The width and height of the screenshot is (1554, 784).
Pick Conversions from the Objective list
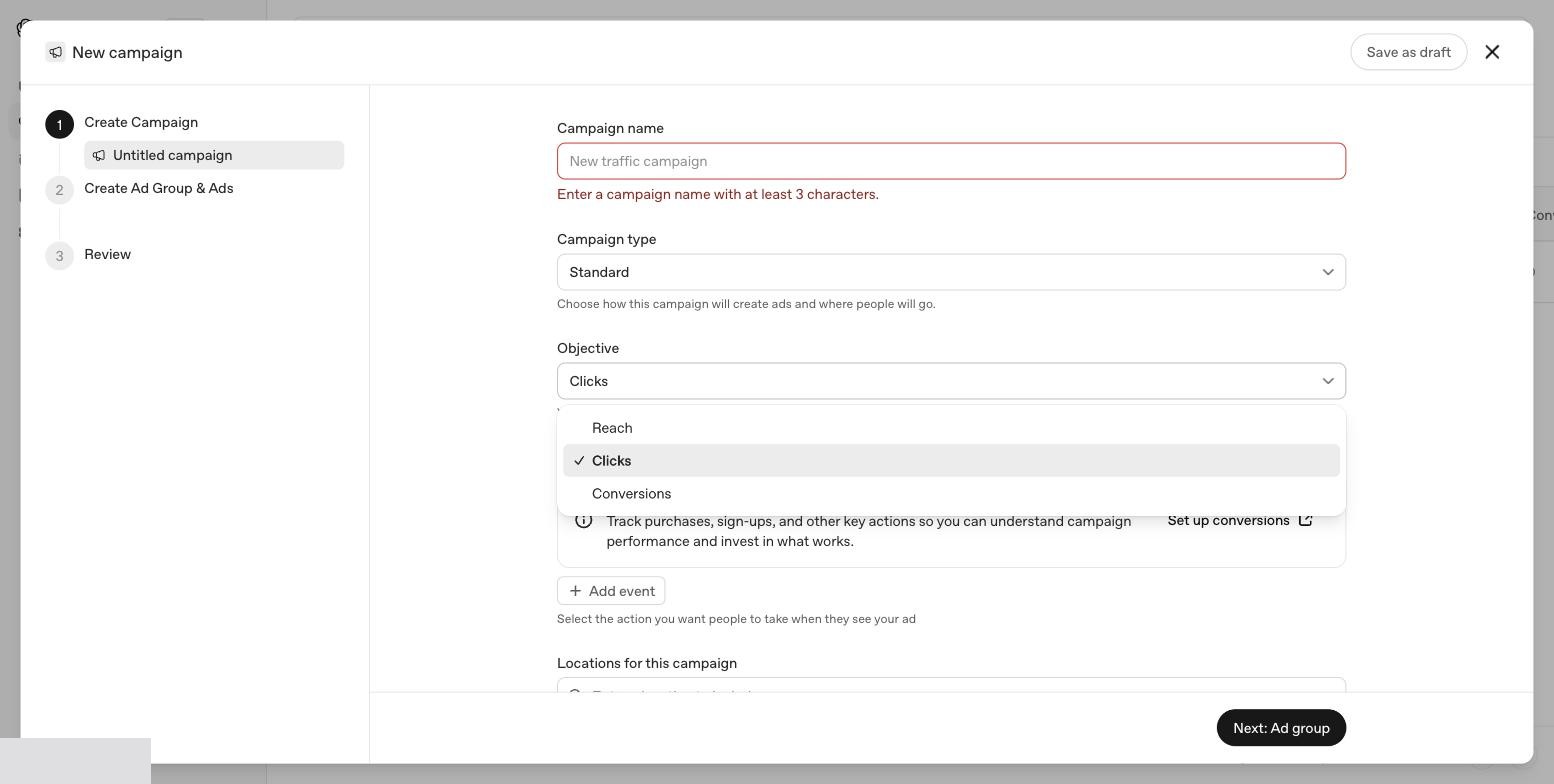(951, 494)
